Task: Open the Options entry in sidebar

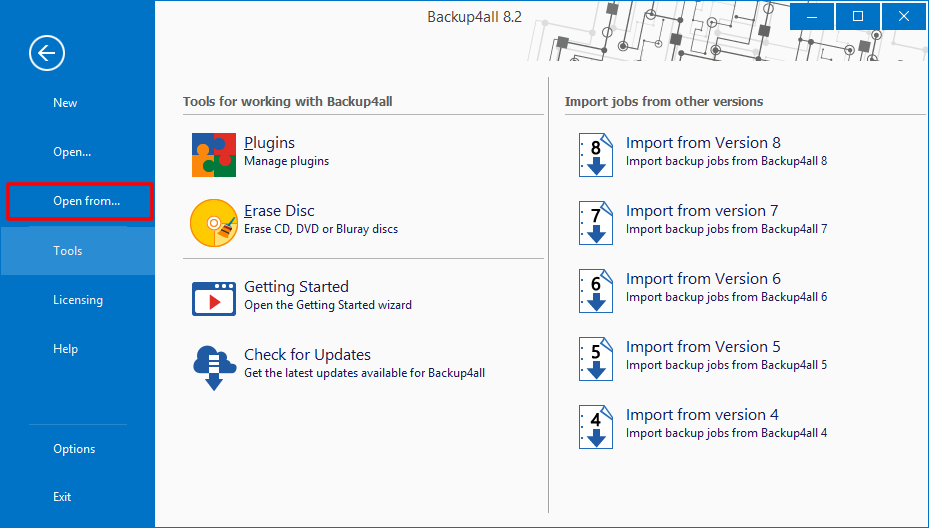Action: 74,449
